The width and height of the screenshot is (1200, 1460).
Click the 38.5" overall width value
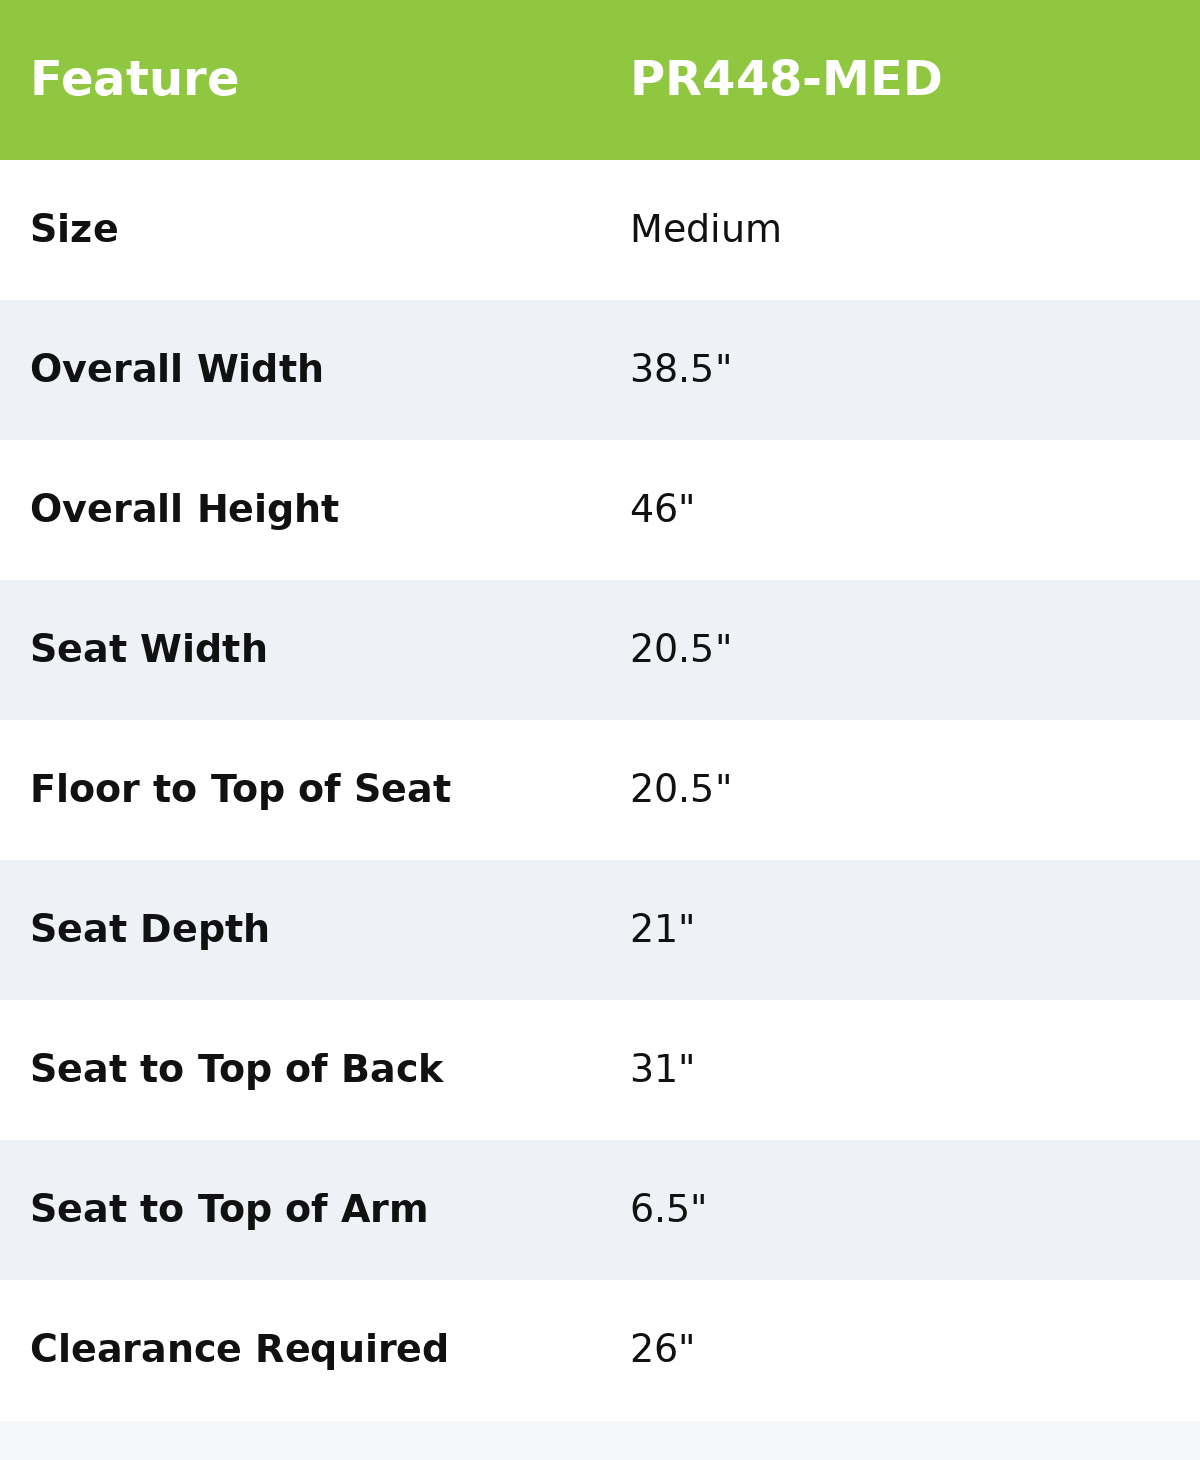point(681,370)
